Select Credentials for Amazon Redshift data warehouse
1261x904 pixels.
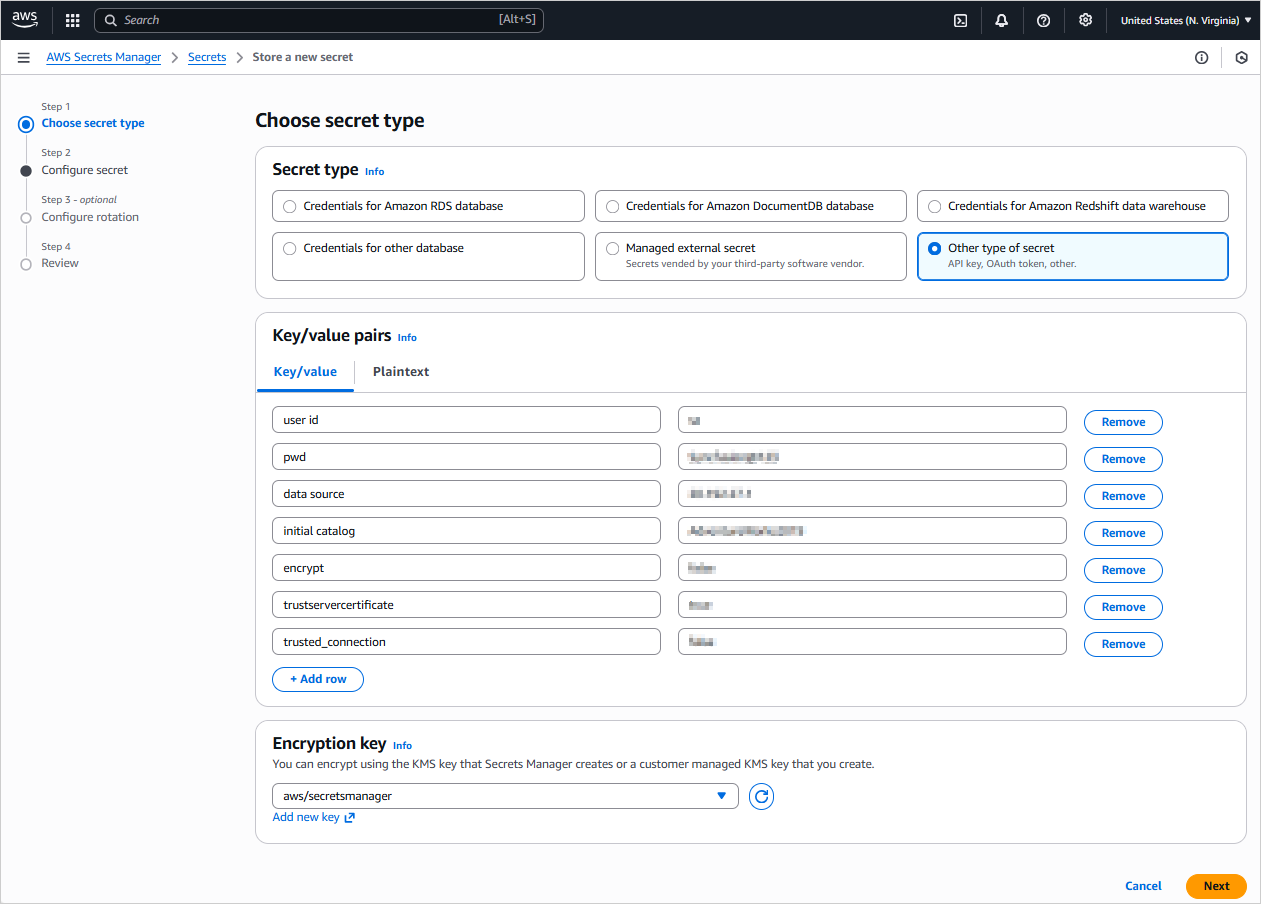(934, 206)
